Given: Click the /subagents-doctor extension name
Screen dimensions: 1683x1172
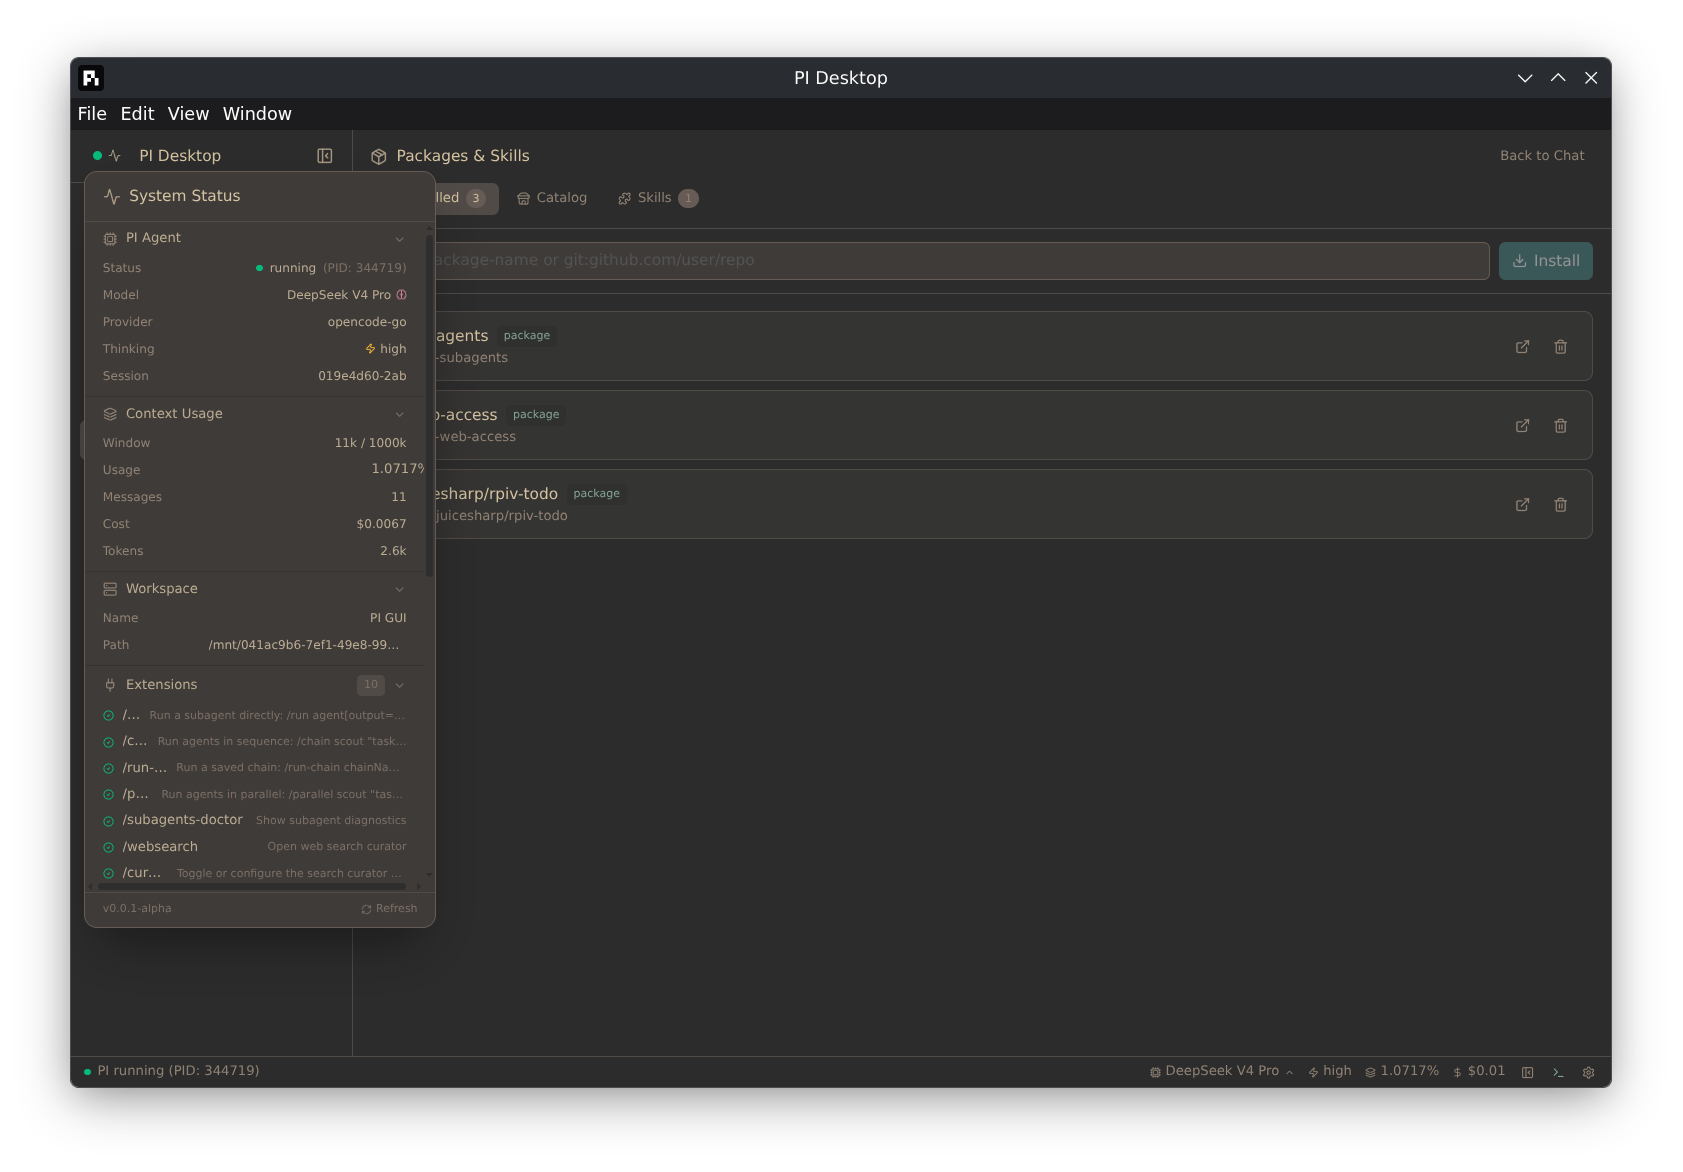Looking at the screenshot, I should point(182,820).
